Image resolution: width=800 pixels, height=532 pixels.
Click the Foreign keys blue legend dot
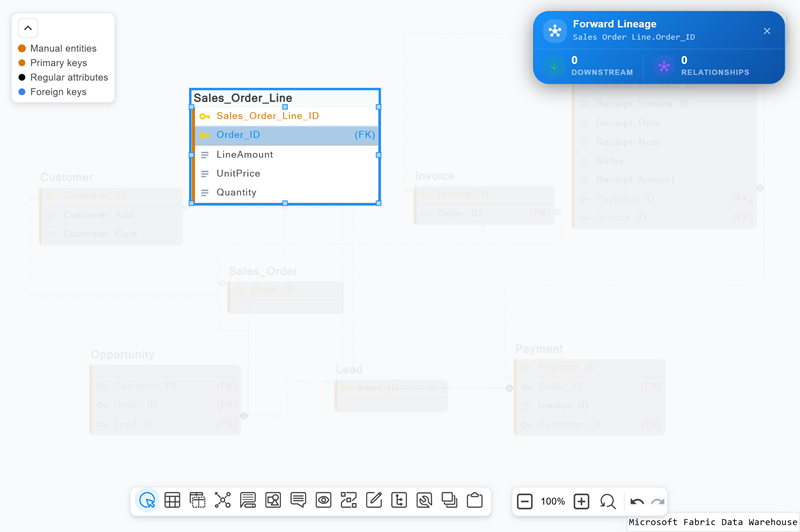click(22, 92)
